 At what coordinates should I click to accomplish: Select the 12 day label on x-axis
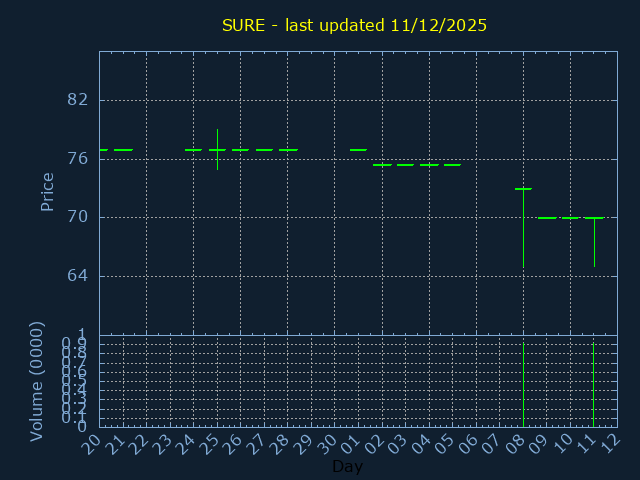tap(610, 442)
